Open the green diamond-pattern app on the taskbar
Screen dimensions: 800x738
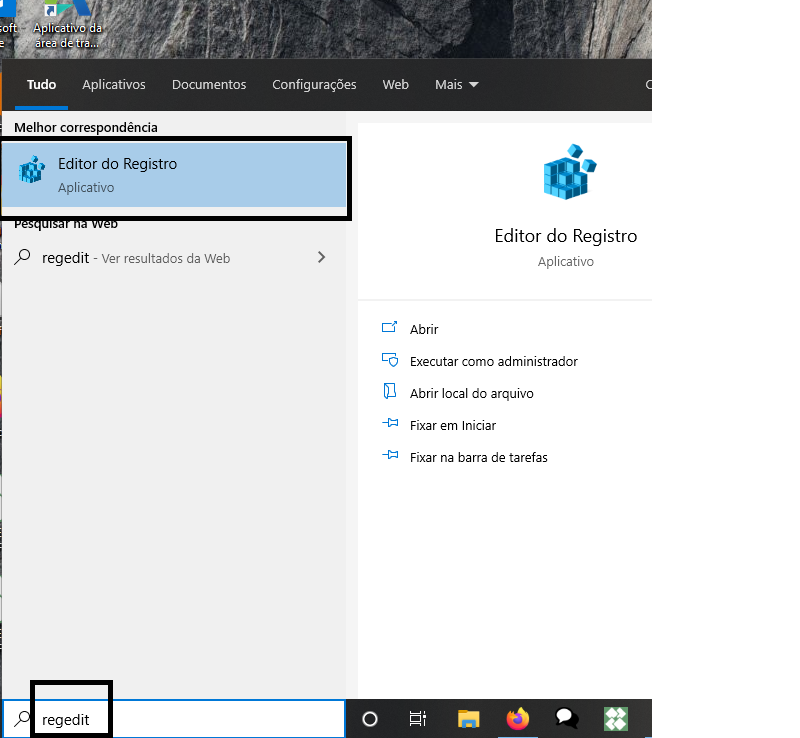pos(616,718)
